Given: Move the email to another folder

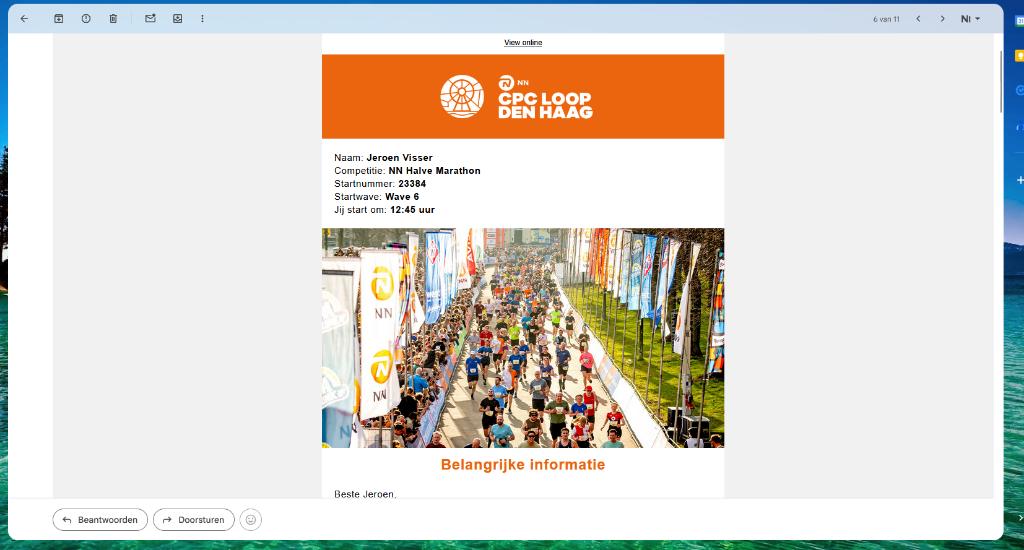Looking at the screenshot, I should [178, 19].
